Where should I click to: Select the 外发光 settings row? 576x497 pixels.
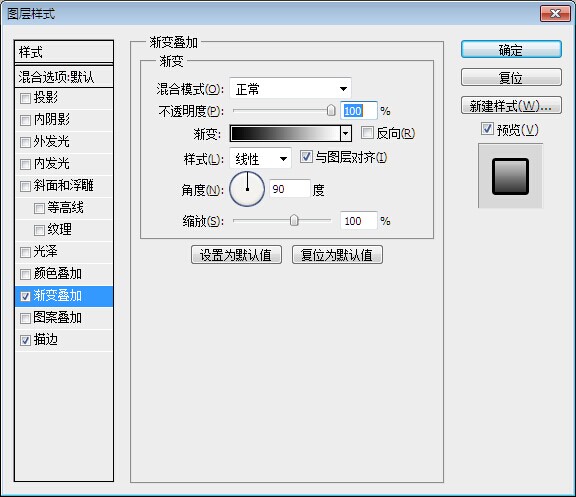pos(64,142)
